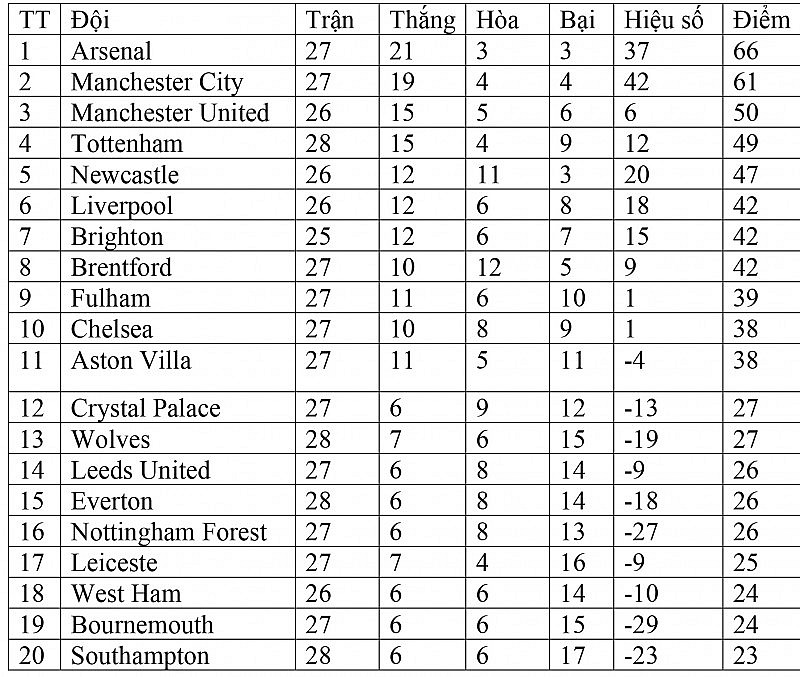800x677 pixels.
Task: Click the Southampton team name
Action: (x=139, y=657)
